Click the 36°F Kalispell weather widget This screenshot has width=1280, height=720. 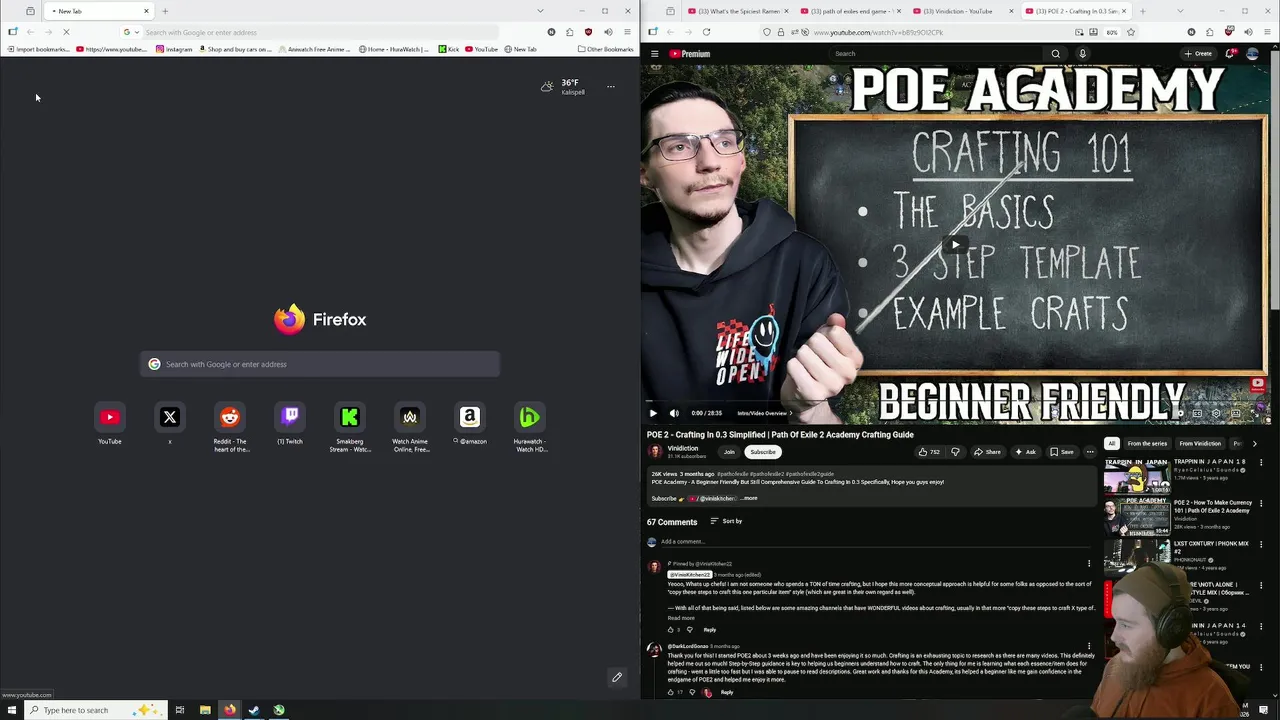[563, 87]
